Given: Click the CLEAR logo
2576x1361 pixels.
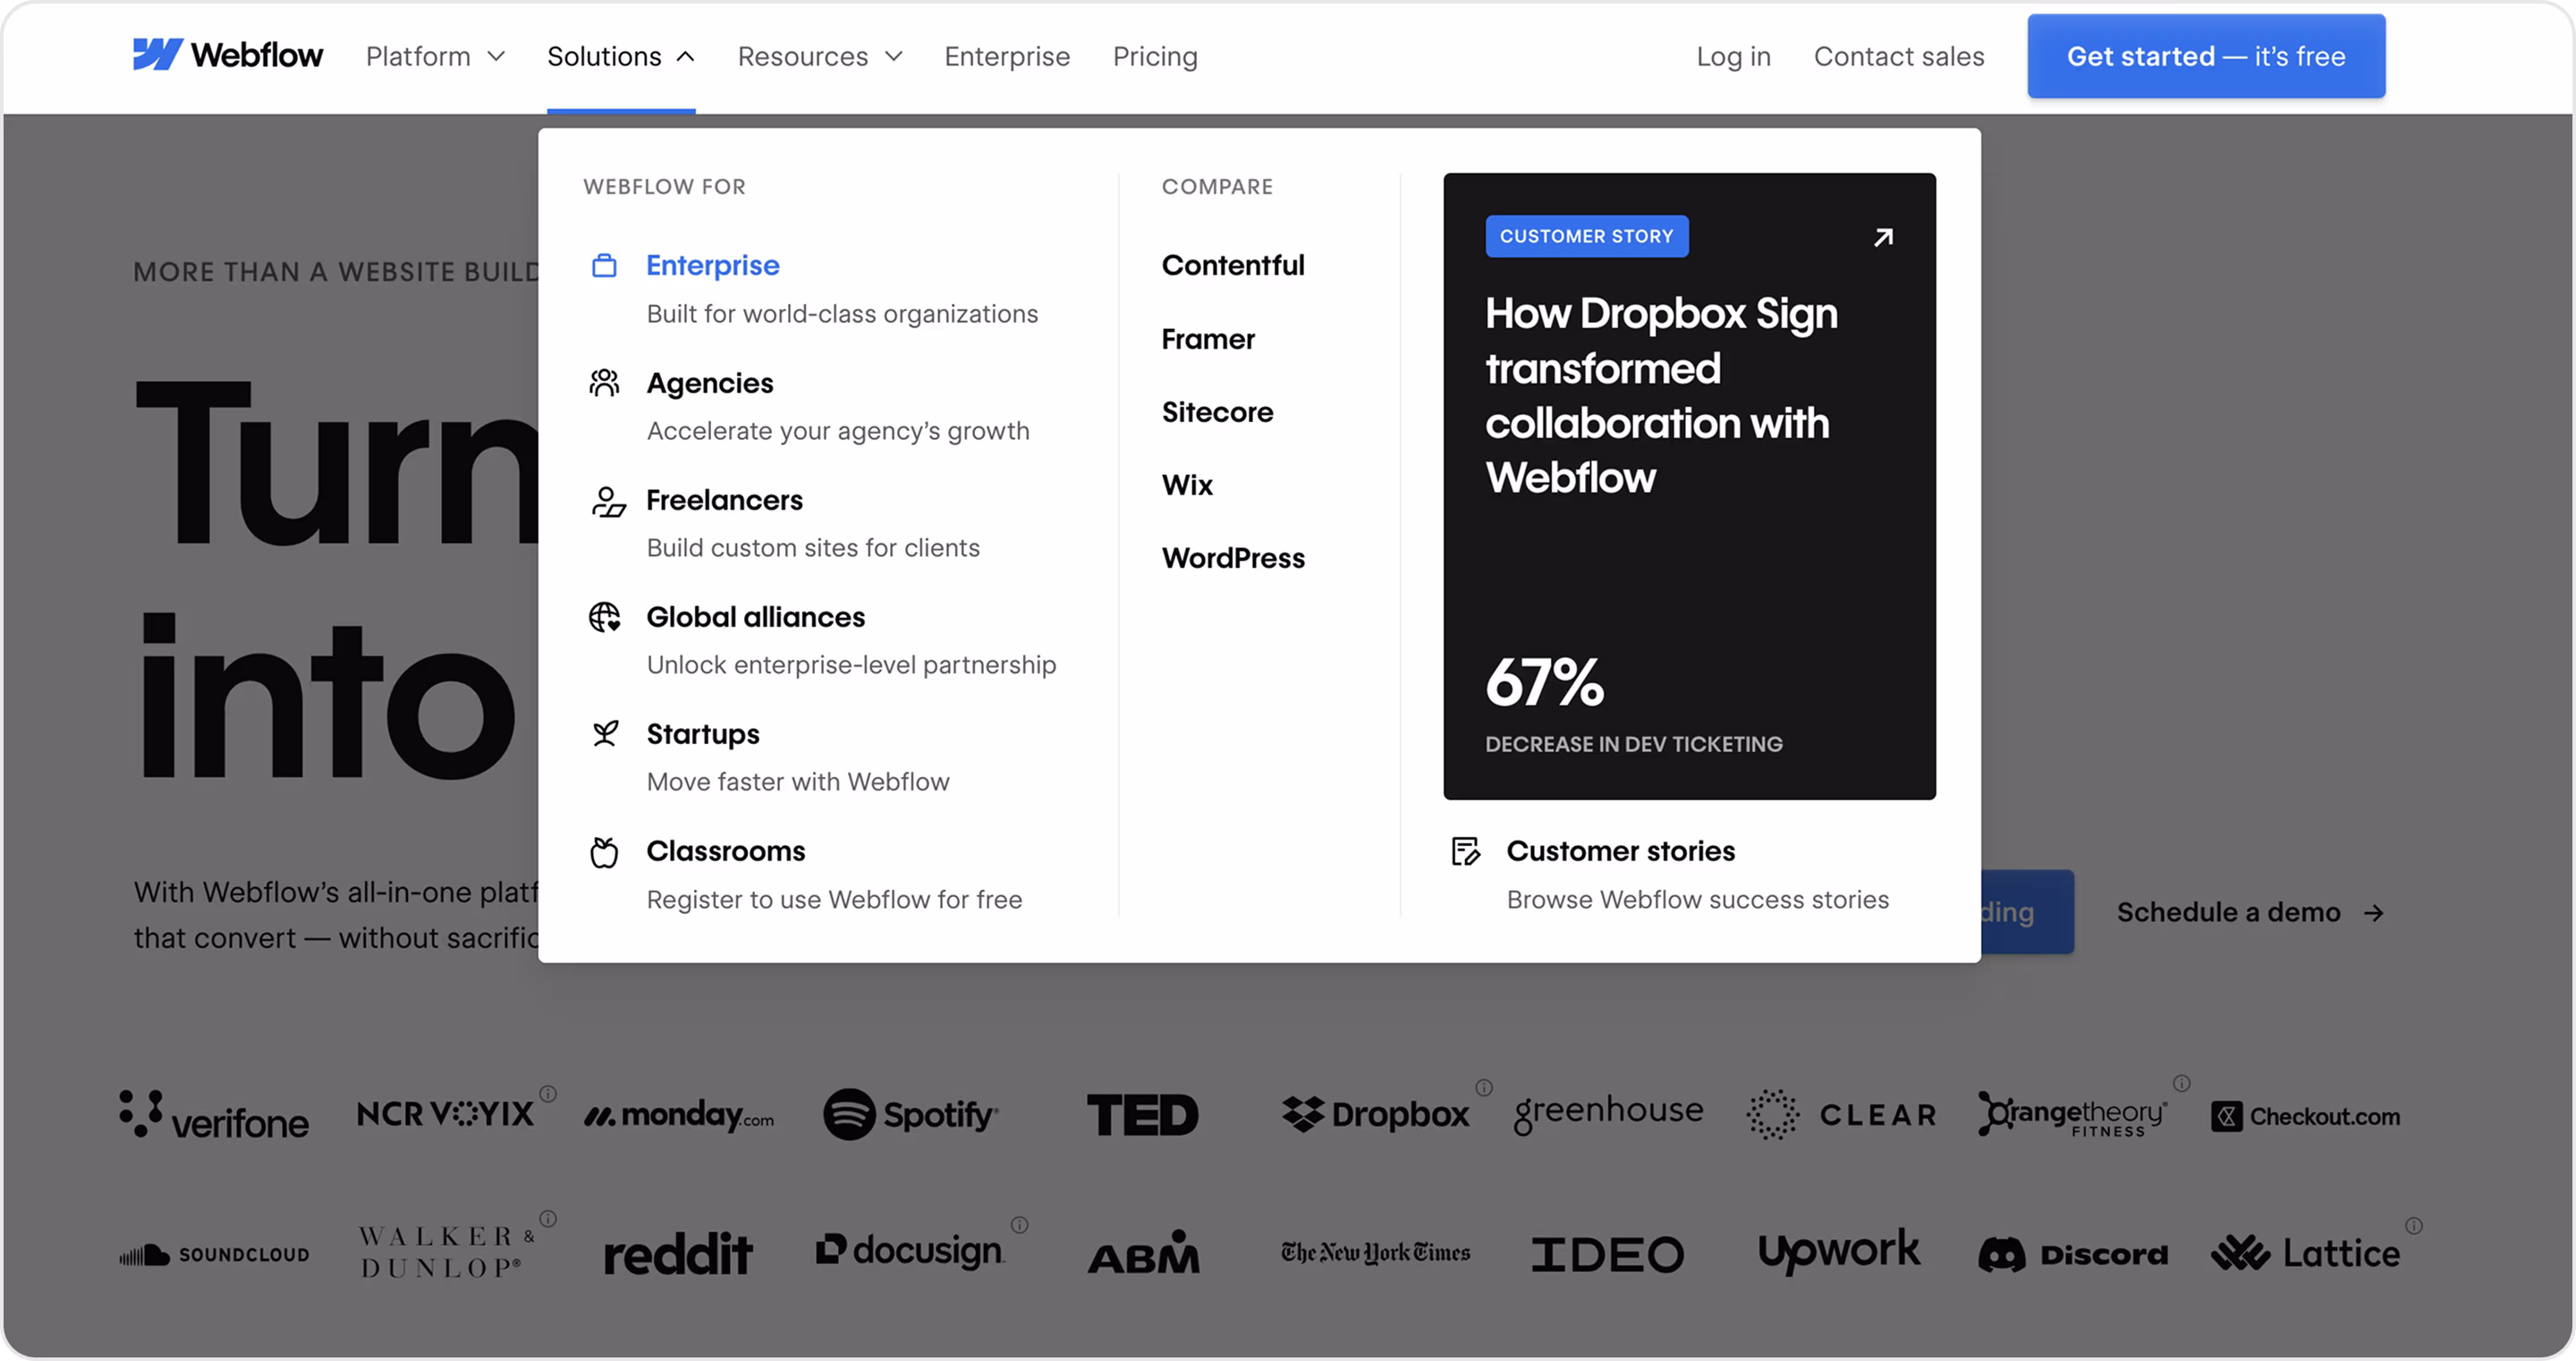Looking at the screenshot, I should 1840,1115.
